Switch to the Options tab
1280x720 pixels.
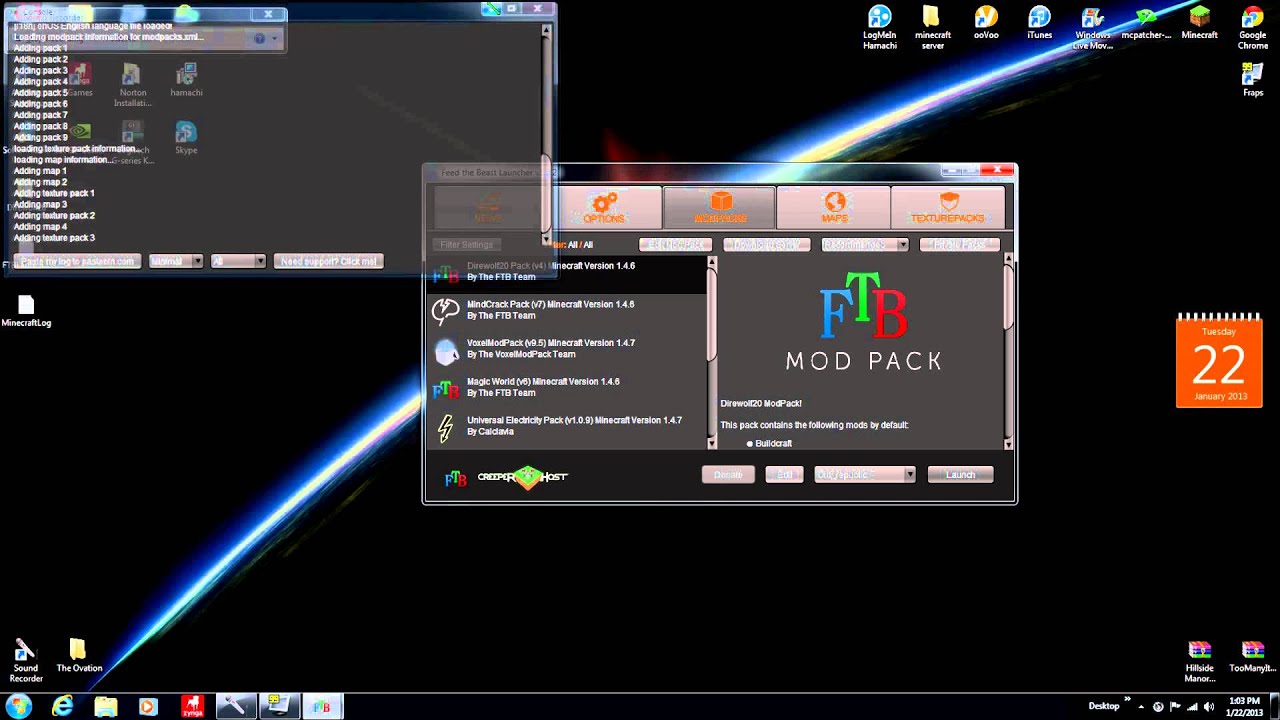pos(604,207)
